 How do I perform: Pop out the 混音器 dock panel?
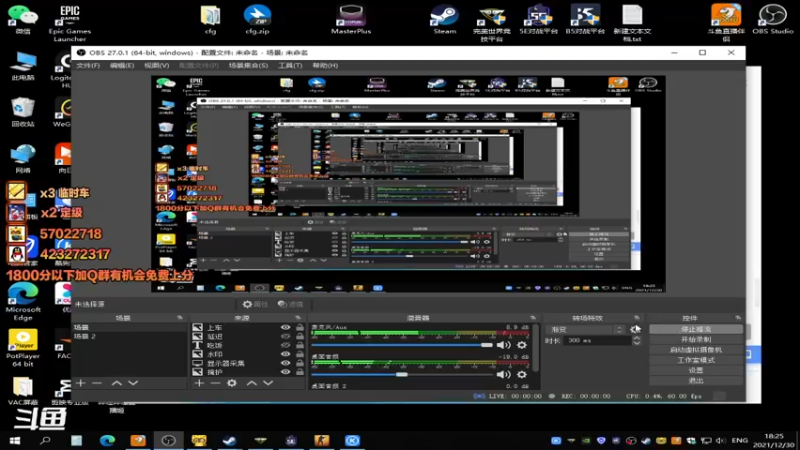point(533,318)
